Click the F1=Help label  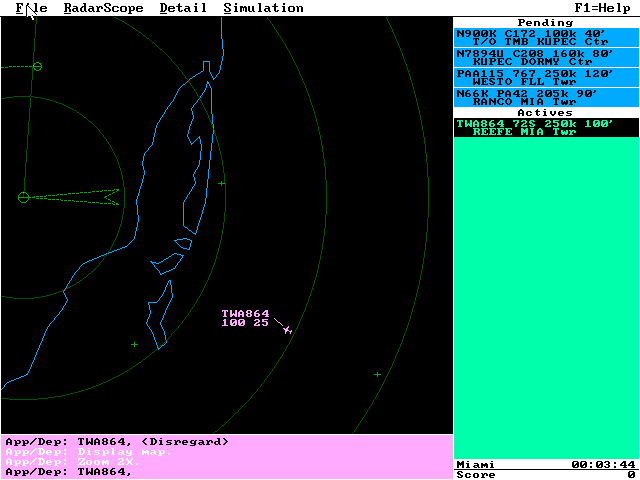coord(602,8)
